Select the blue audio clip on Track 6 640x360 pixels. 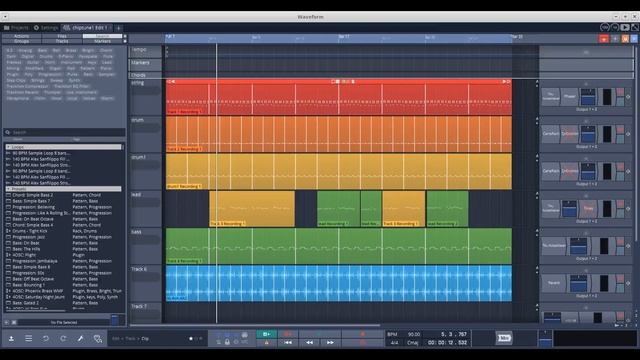pos(339,283)
